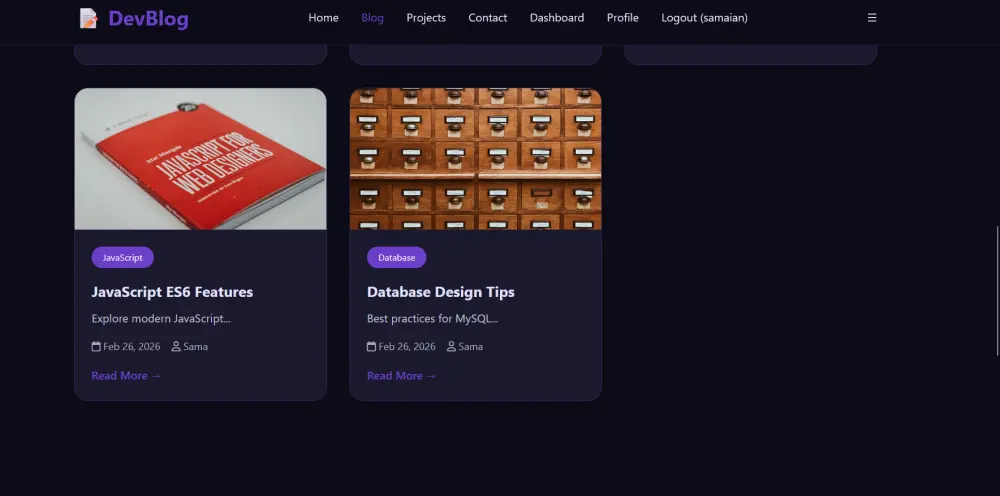Click calendar icon on JavaScript ES6 Features card
Image resolution: width=1000 pixels, height=496 pixels.
pyautogui.click(x=96, y=346)
